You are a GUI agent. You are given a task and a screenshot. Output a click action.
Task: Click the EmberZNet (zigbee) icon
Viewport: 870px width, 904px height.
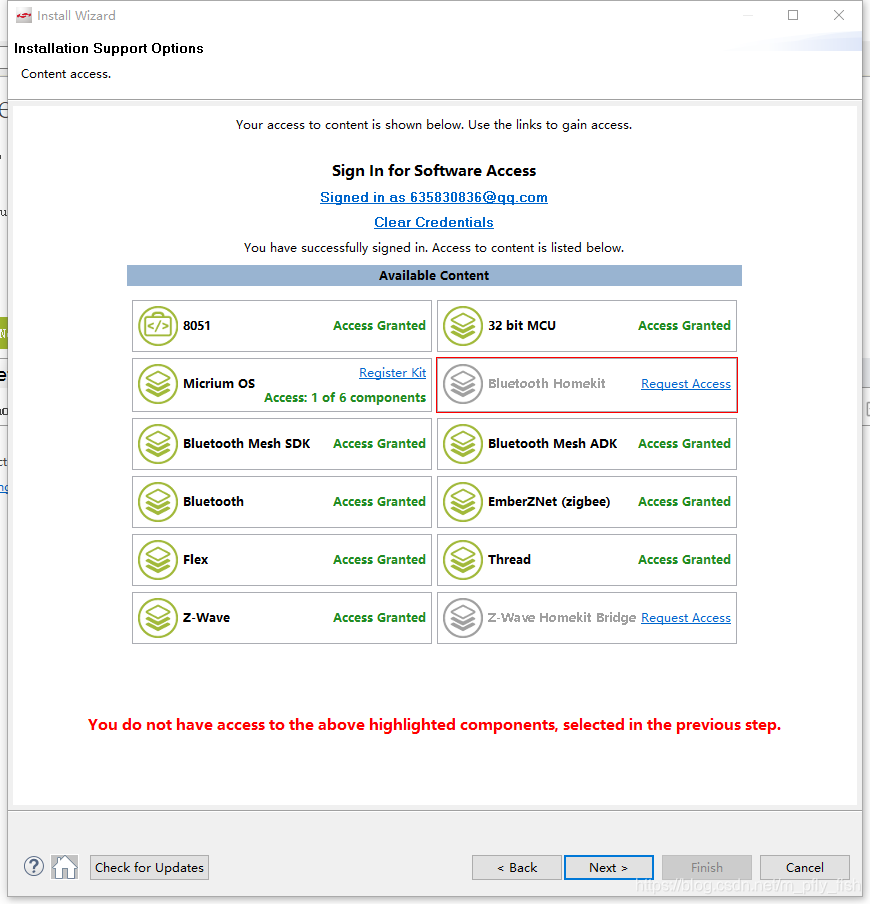(463, 502)
